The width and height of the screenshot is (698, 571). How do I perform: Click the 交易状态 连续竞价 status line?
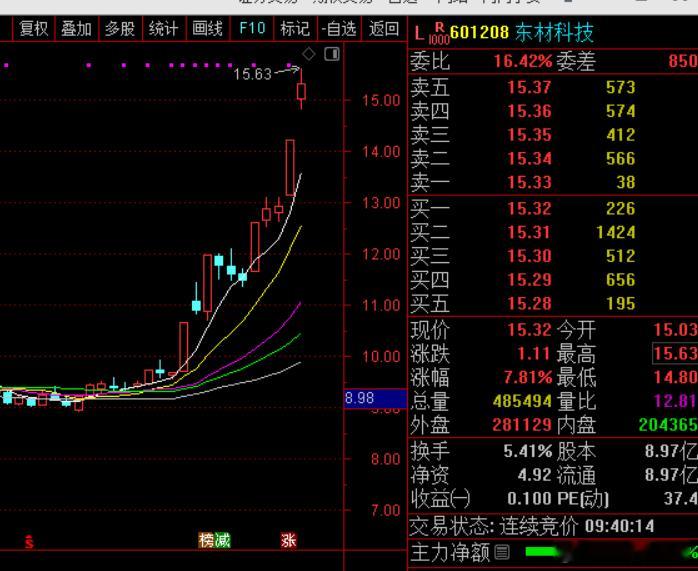coord(532,527)
